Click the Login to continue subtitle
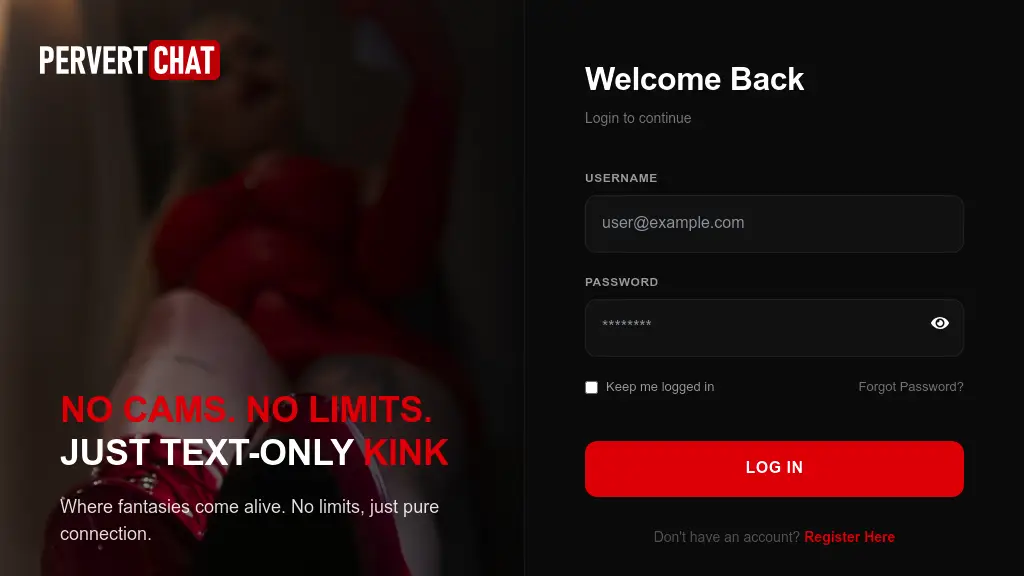The image size is (1024, 576). (638, 118)
